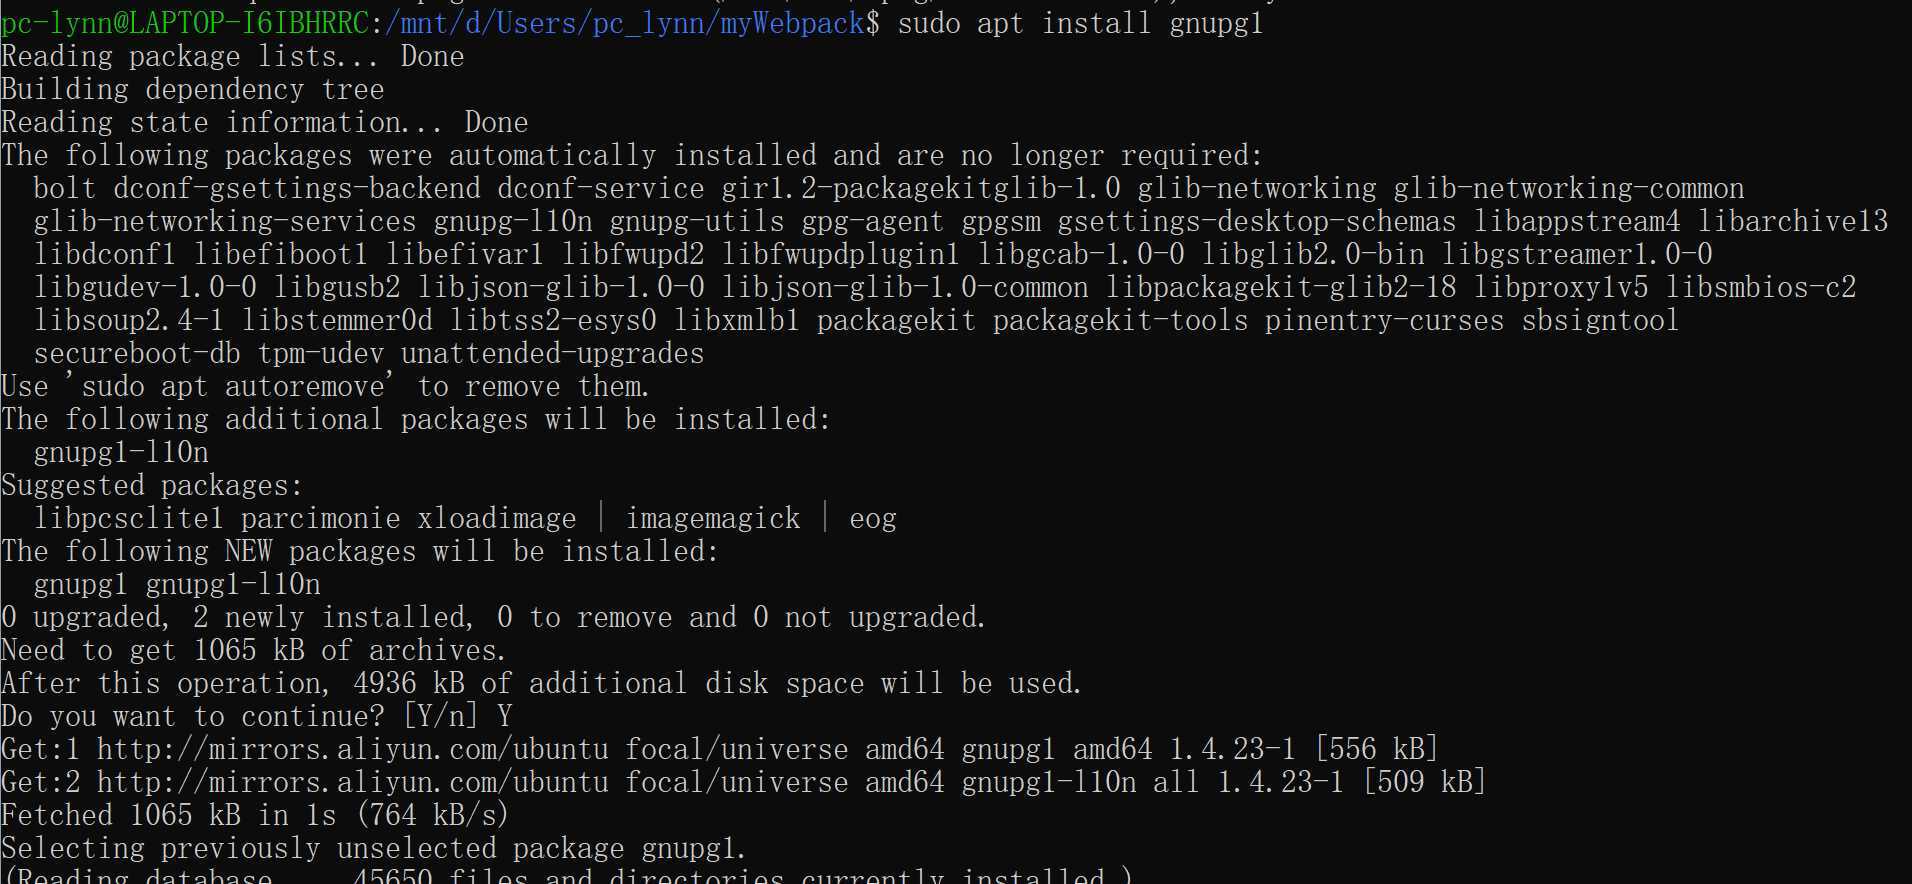Click the 'eog' suggested package
Screen dimensions: 1912x884
pos(873,518)
